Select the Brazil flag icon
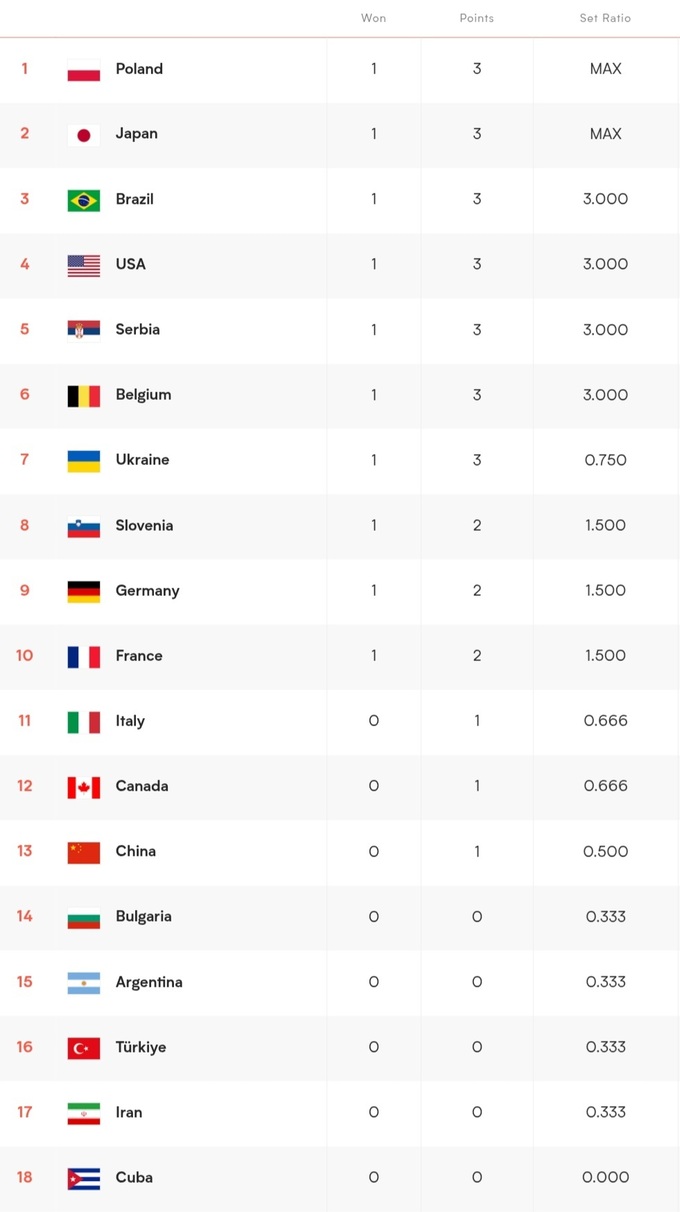680x1212 pixels. 84,201
